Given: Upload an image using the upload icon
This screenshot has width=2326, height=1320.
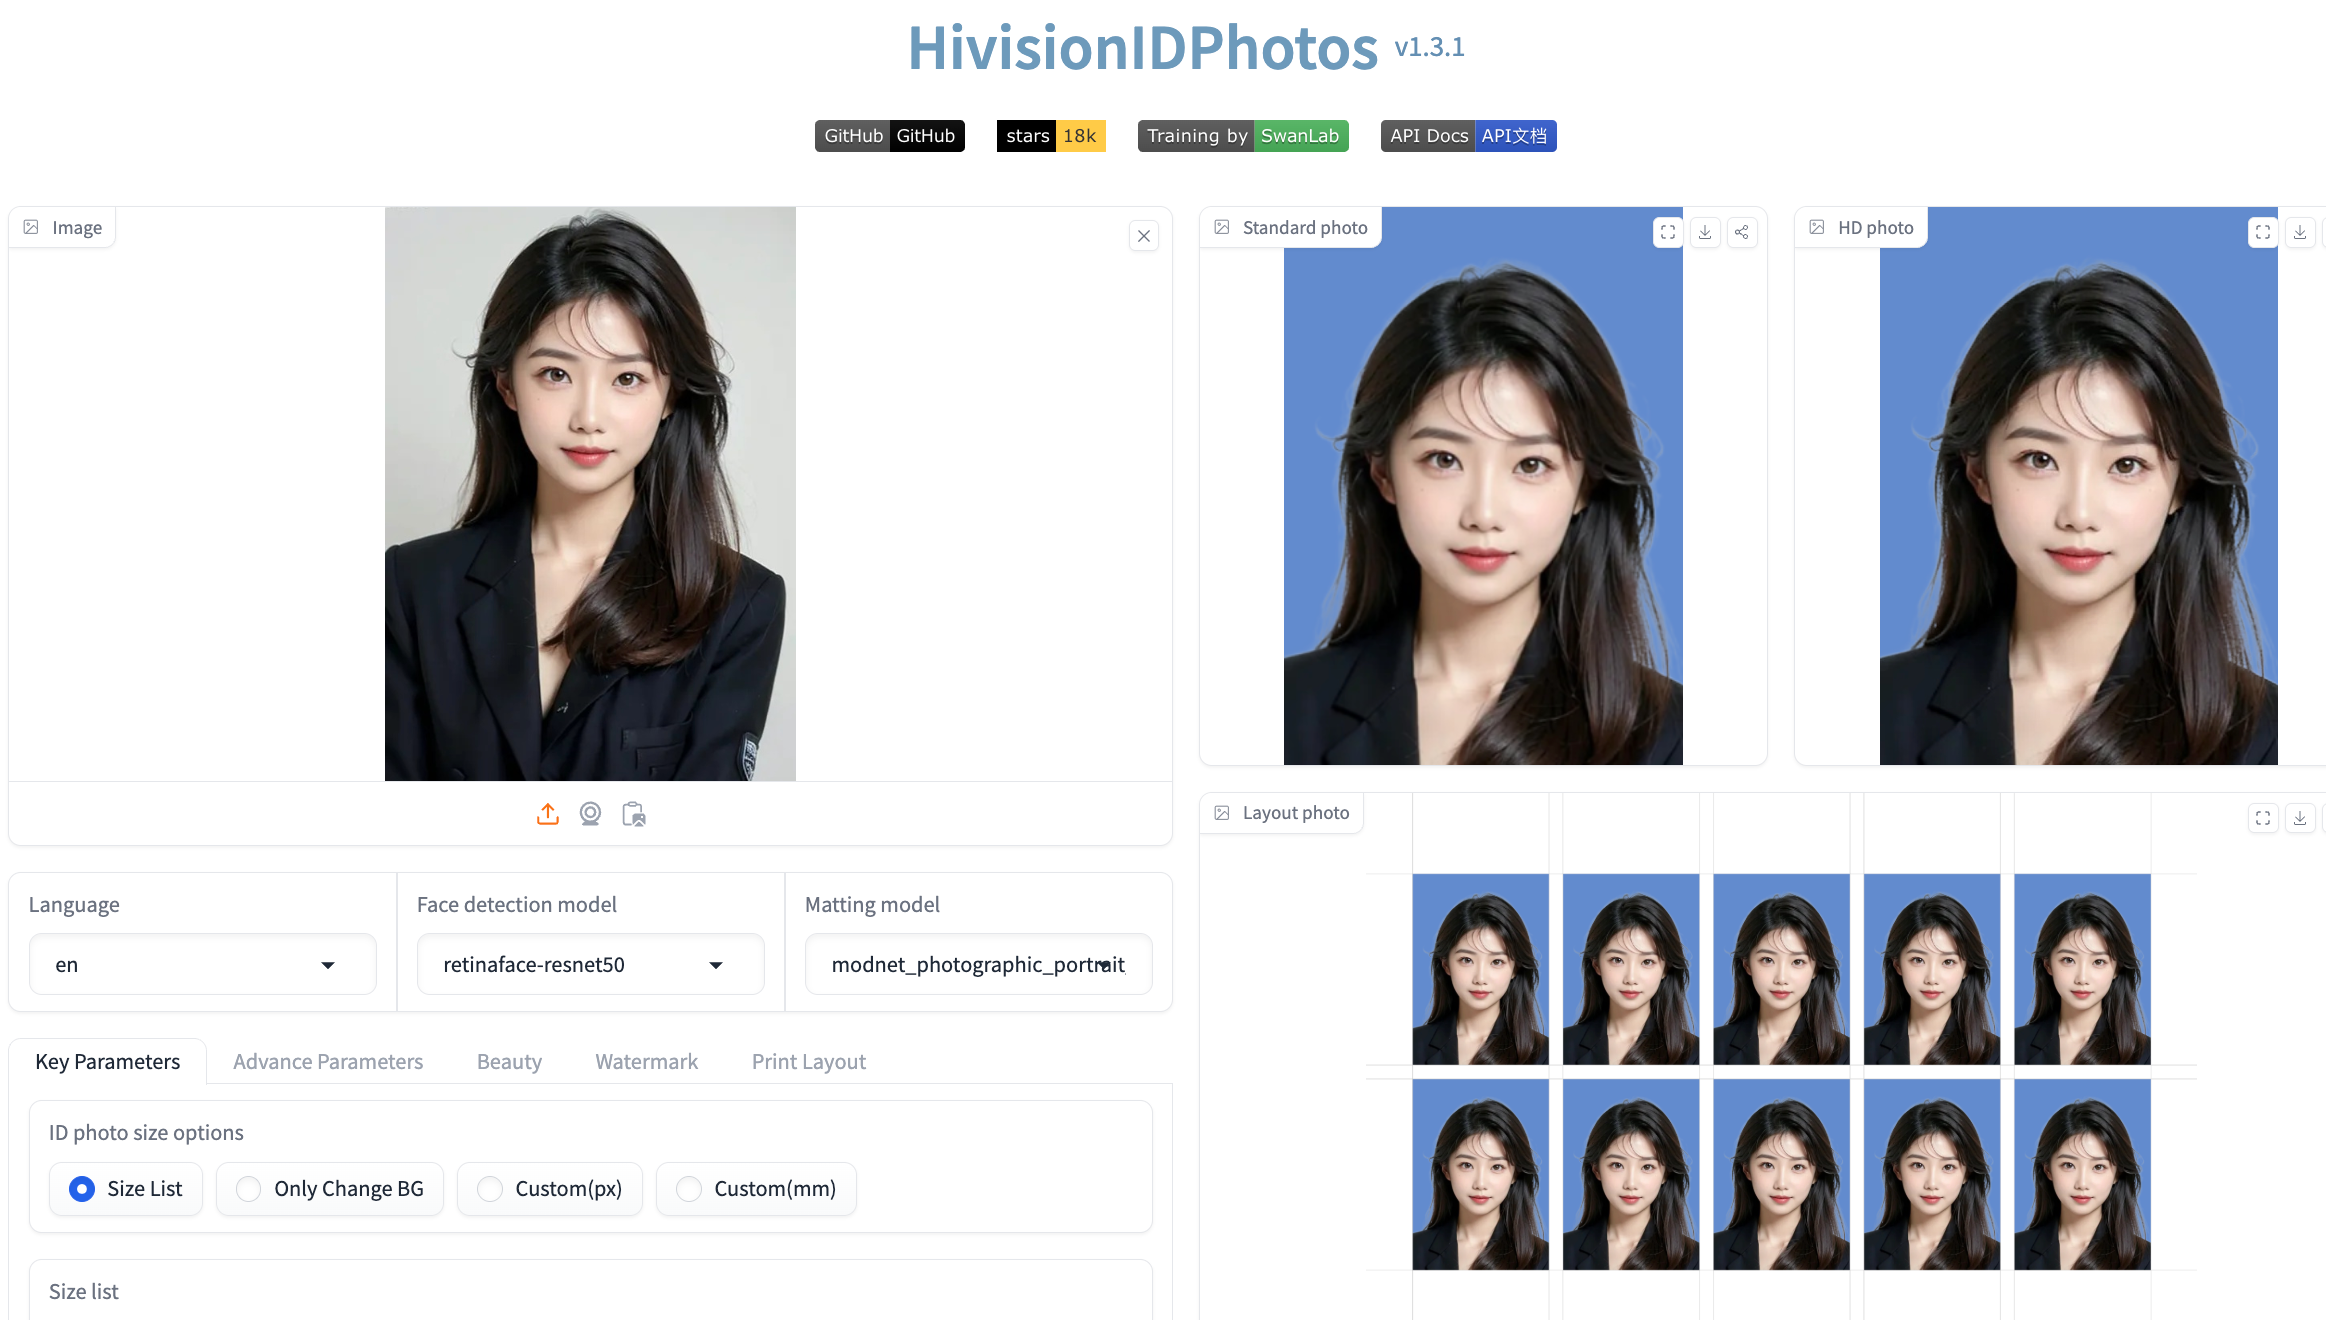Looking at the screenshot, I should click(547, 814).
